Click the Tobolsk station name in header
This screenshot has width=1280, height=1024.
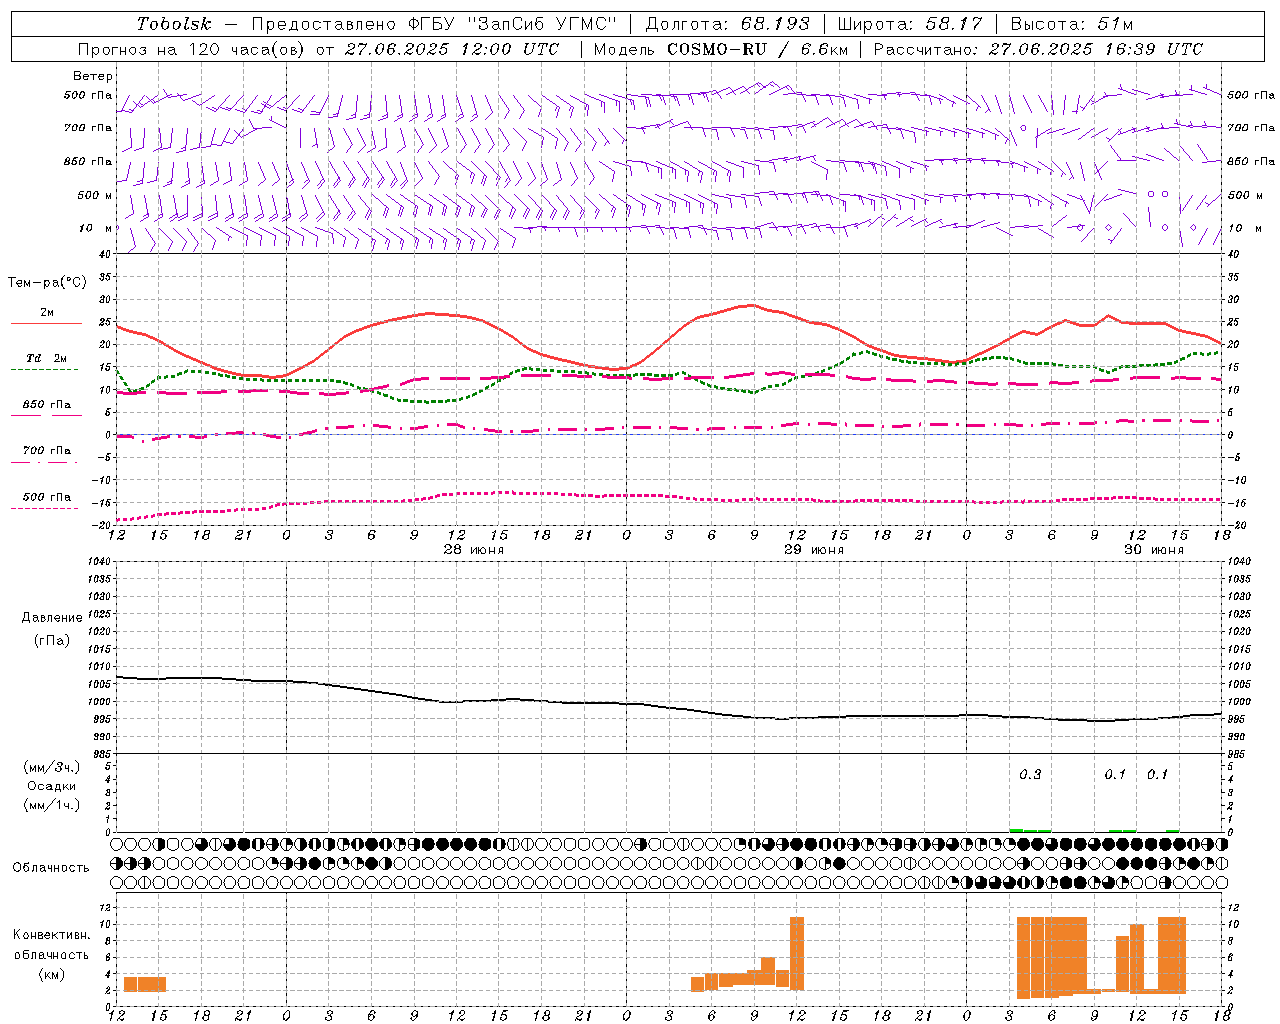[174, 24]
